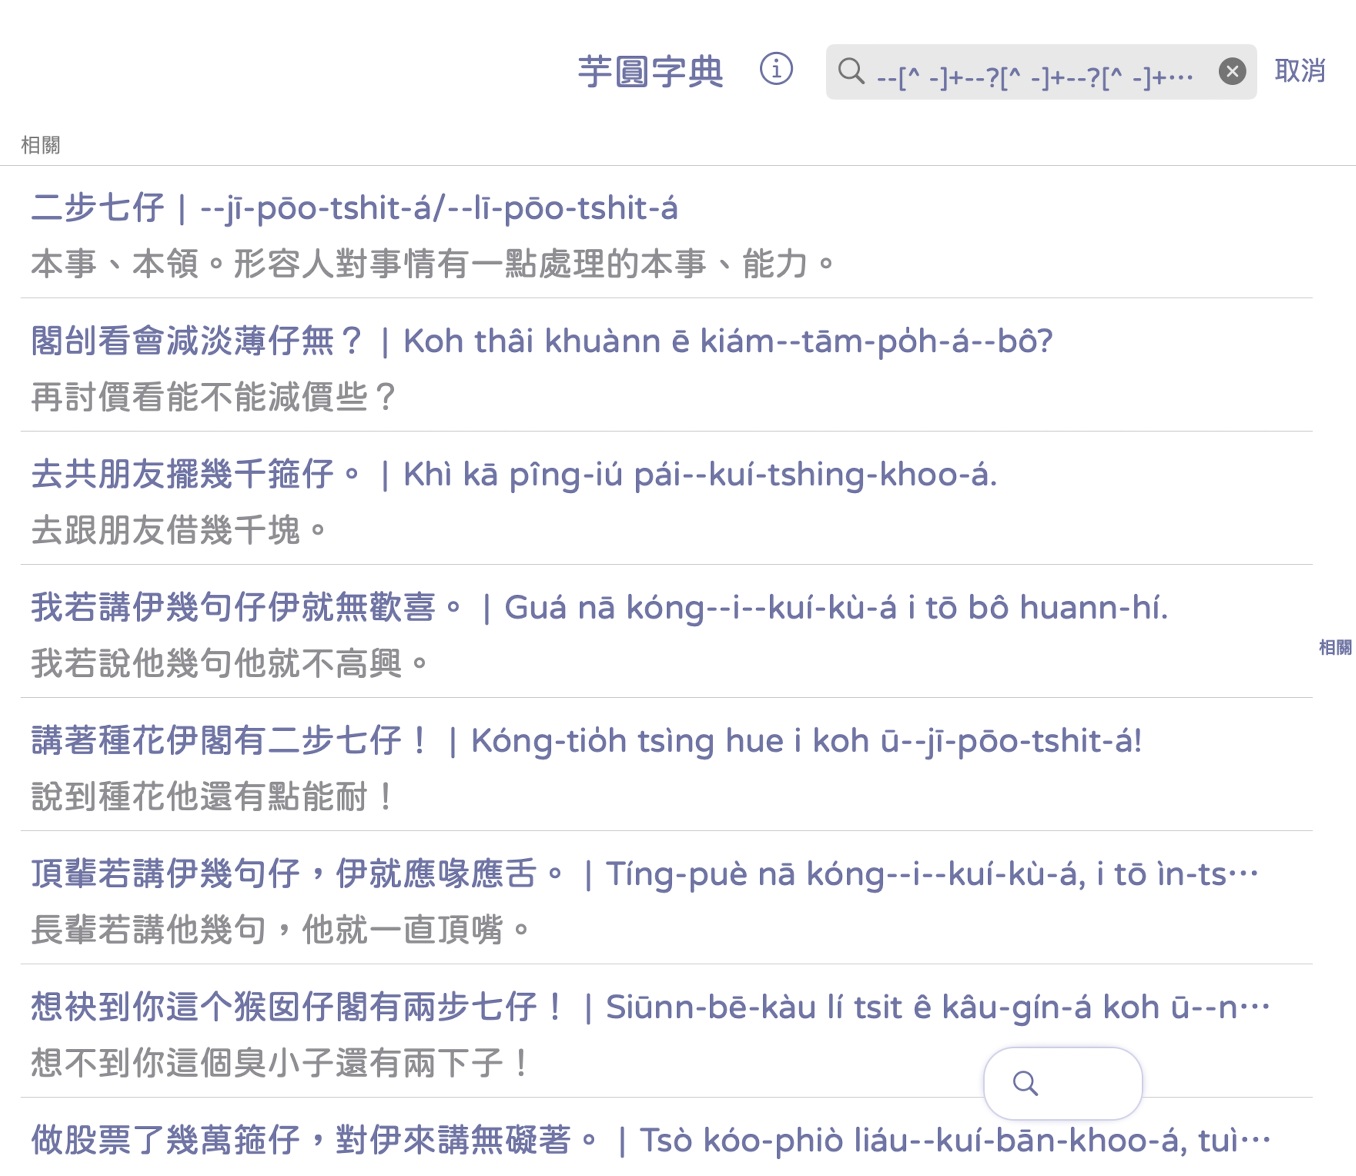
Task: Select translation 說到種花他還有點能耐！
Action: pyautogui.click(x=214, y=796)
